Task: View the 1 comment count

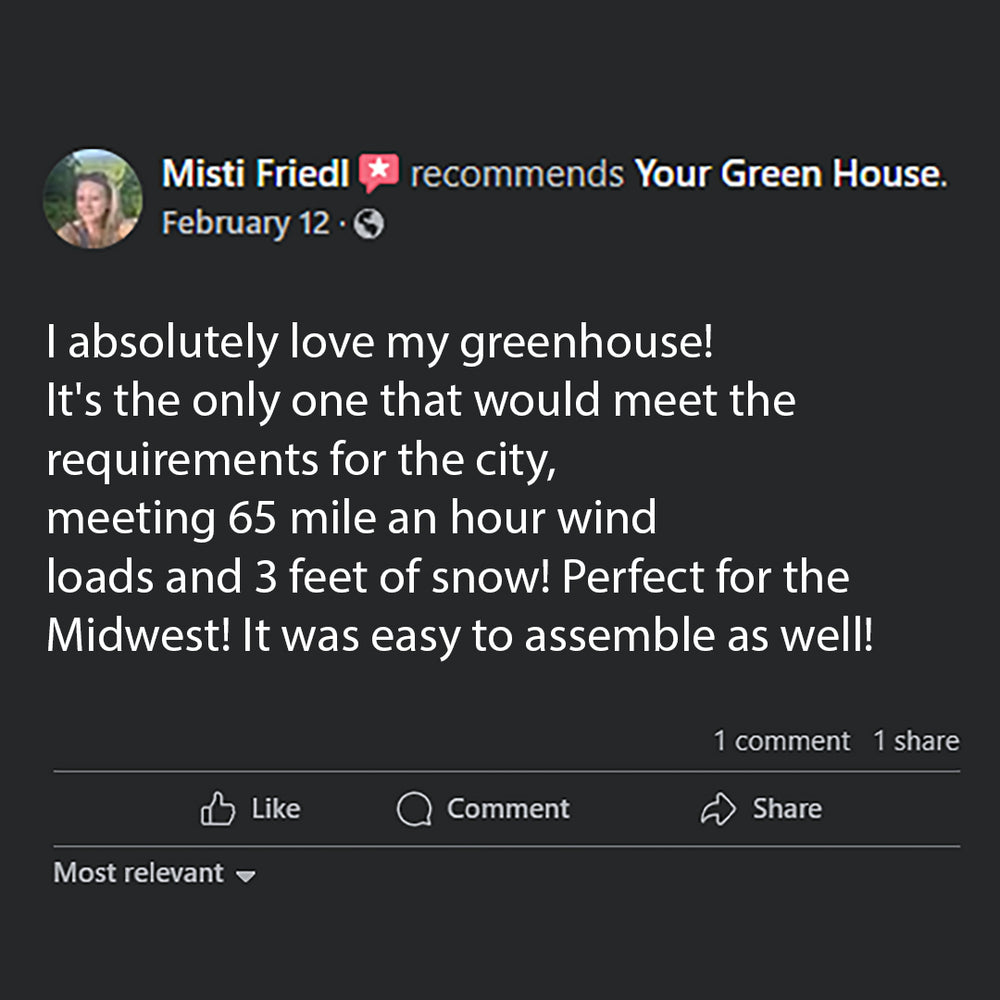Action: (x=781, y=741)
